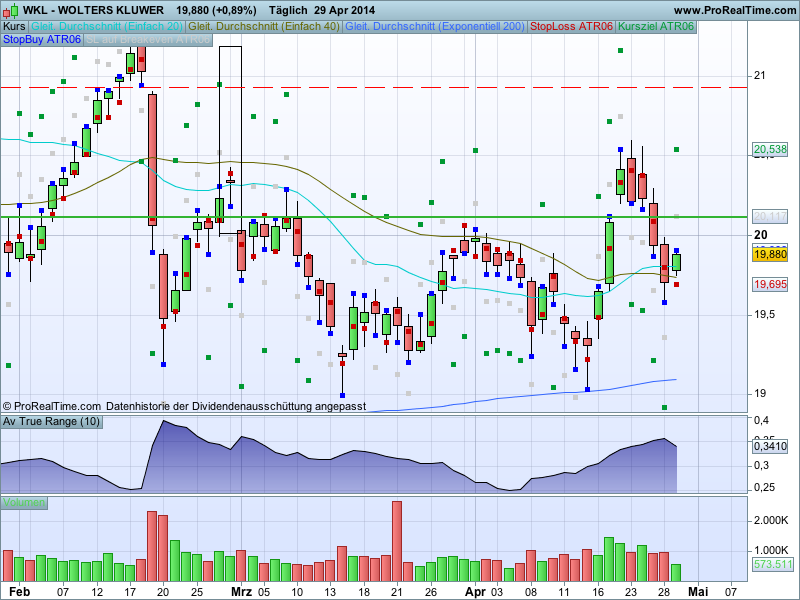The width and height of the screenshot is (800, 600).
Task: Click the 0,3410 ATR value tag
Action: click(770, 446)
